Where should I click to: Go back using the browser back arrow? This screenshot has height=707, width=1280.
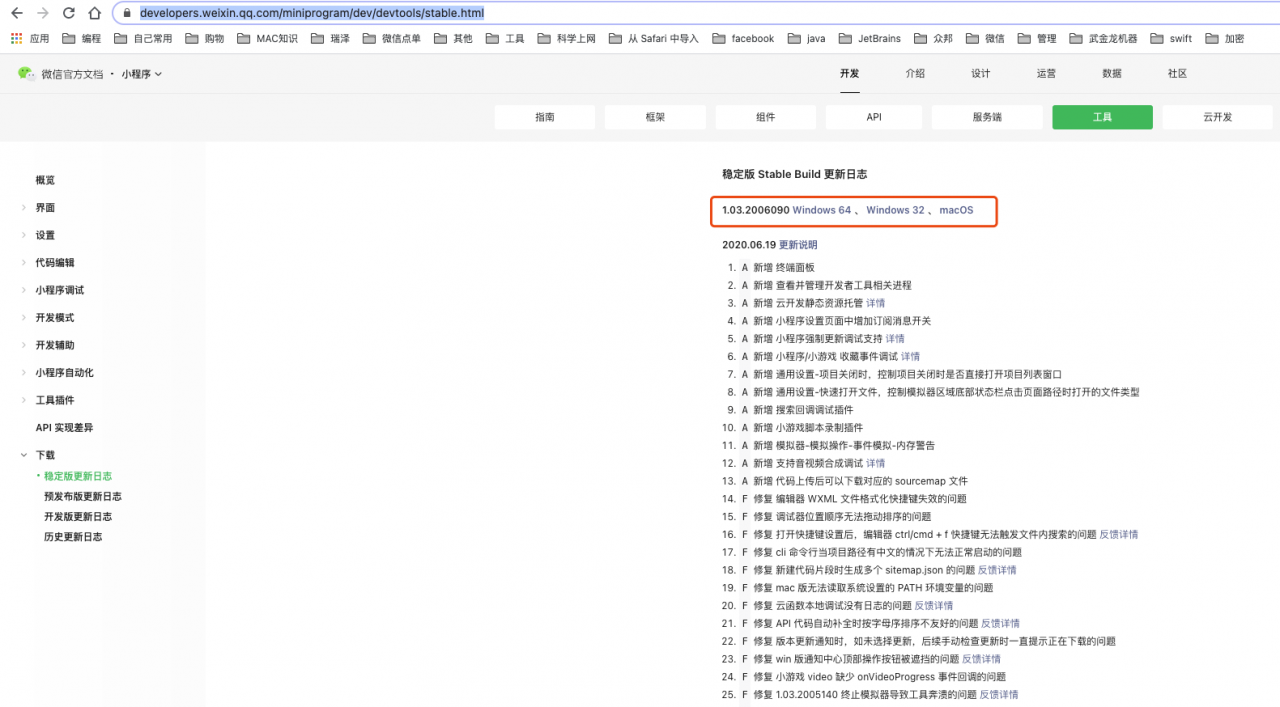pyautogui.click(x=16, y=13)
